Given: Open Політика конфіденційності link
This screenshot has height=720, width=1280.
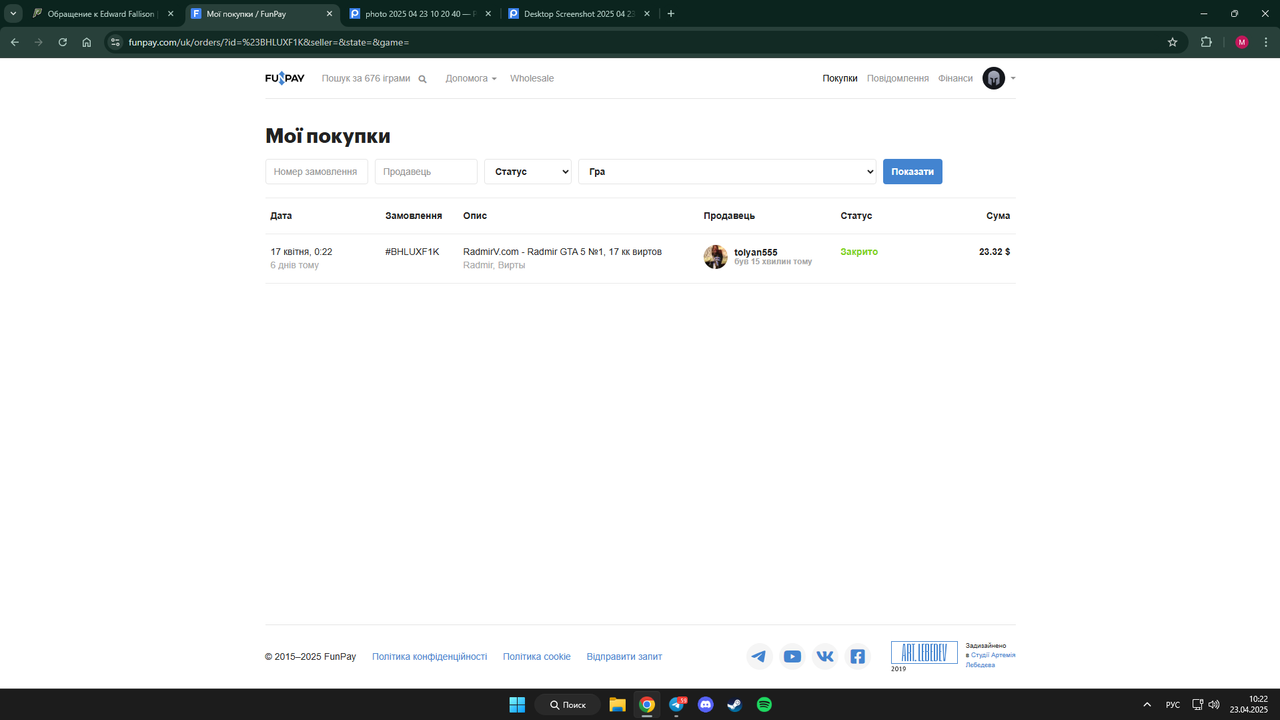Looking at the screenshot, I should click(429, 657).
